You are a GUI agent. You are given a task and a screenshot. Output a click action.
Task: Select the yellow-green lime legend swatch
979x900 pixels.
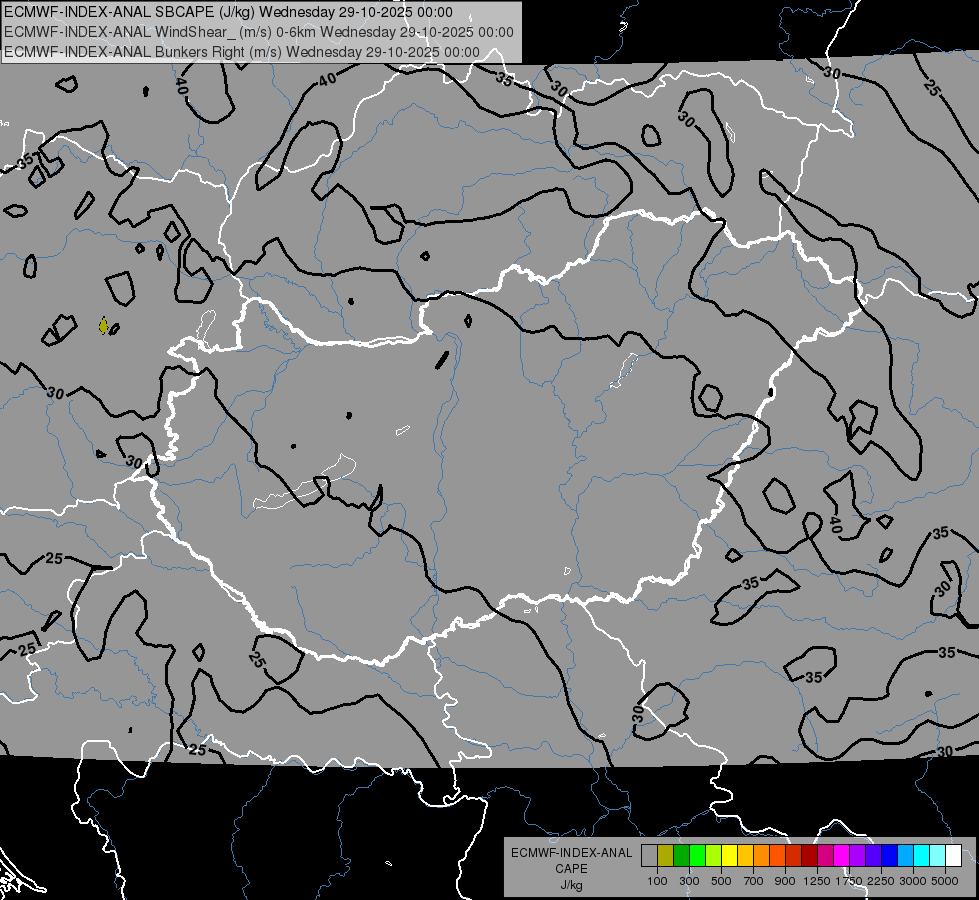coord(714,856)
